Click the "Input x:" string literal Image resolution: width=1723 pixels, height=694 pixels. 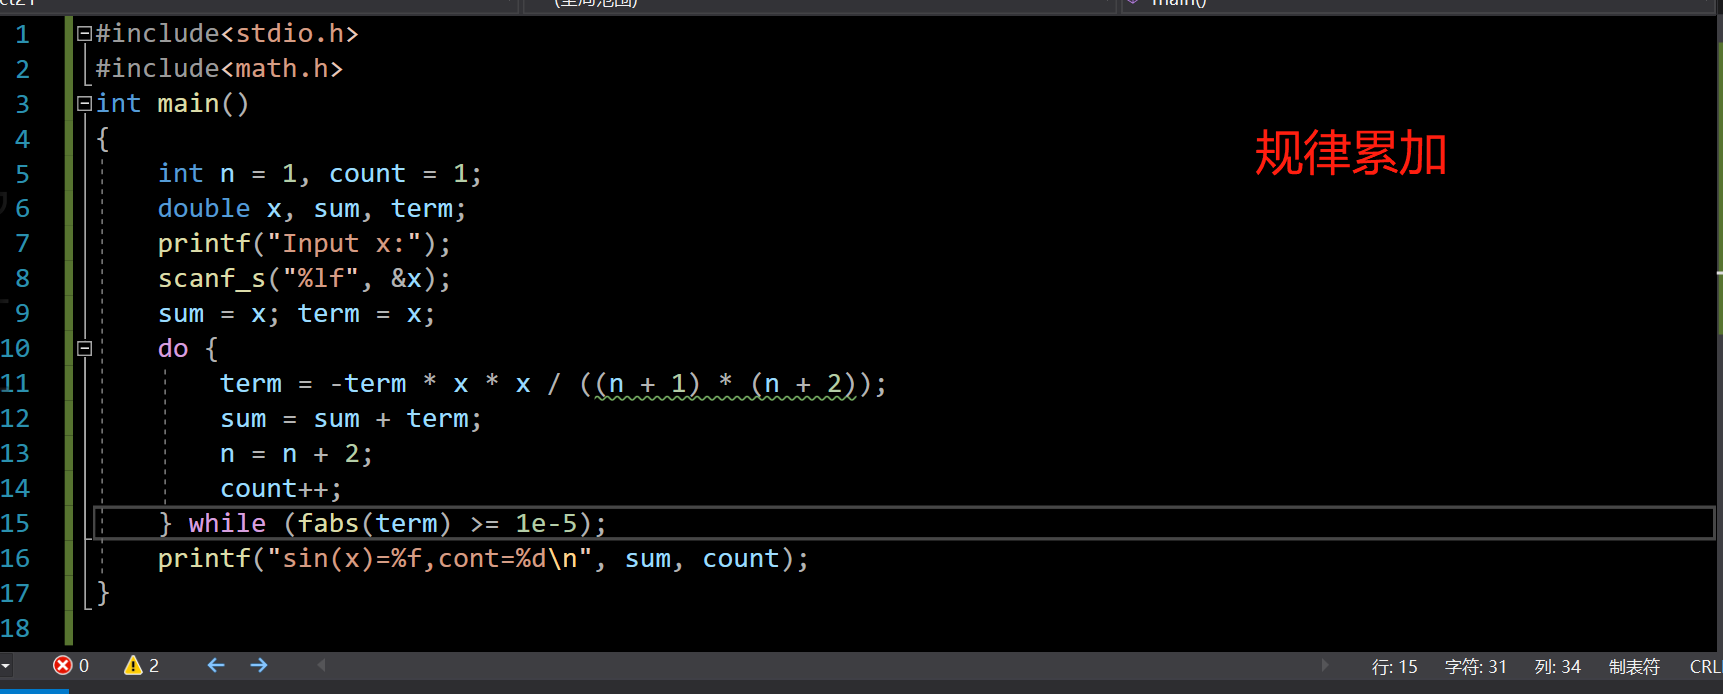pos(344,244)
